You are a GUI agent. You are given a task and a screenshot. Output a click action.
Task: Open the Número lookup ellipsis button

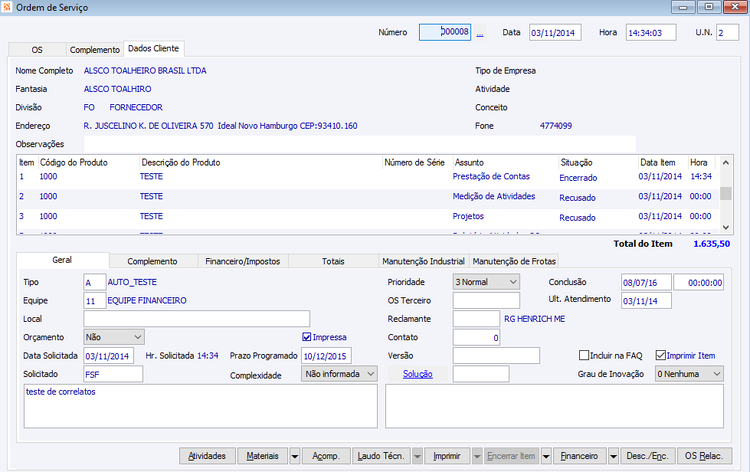click(x=480, y=33)
